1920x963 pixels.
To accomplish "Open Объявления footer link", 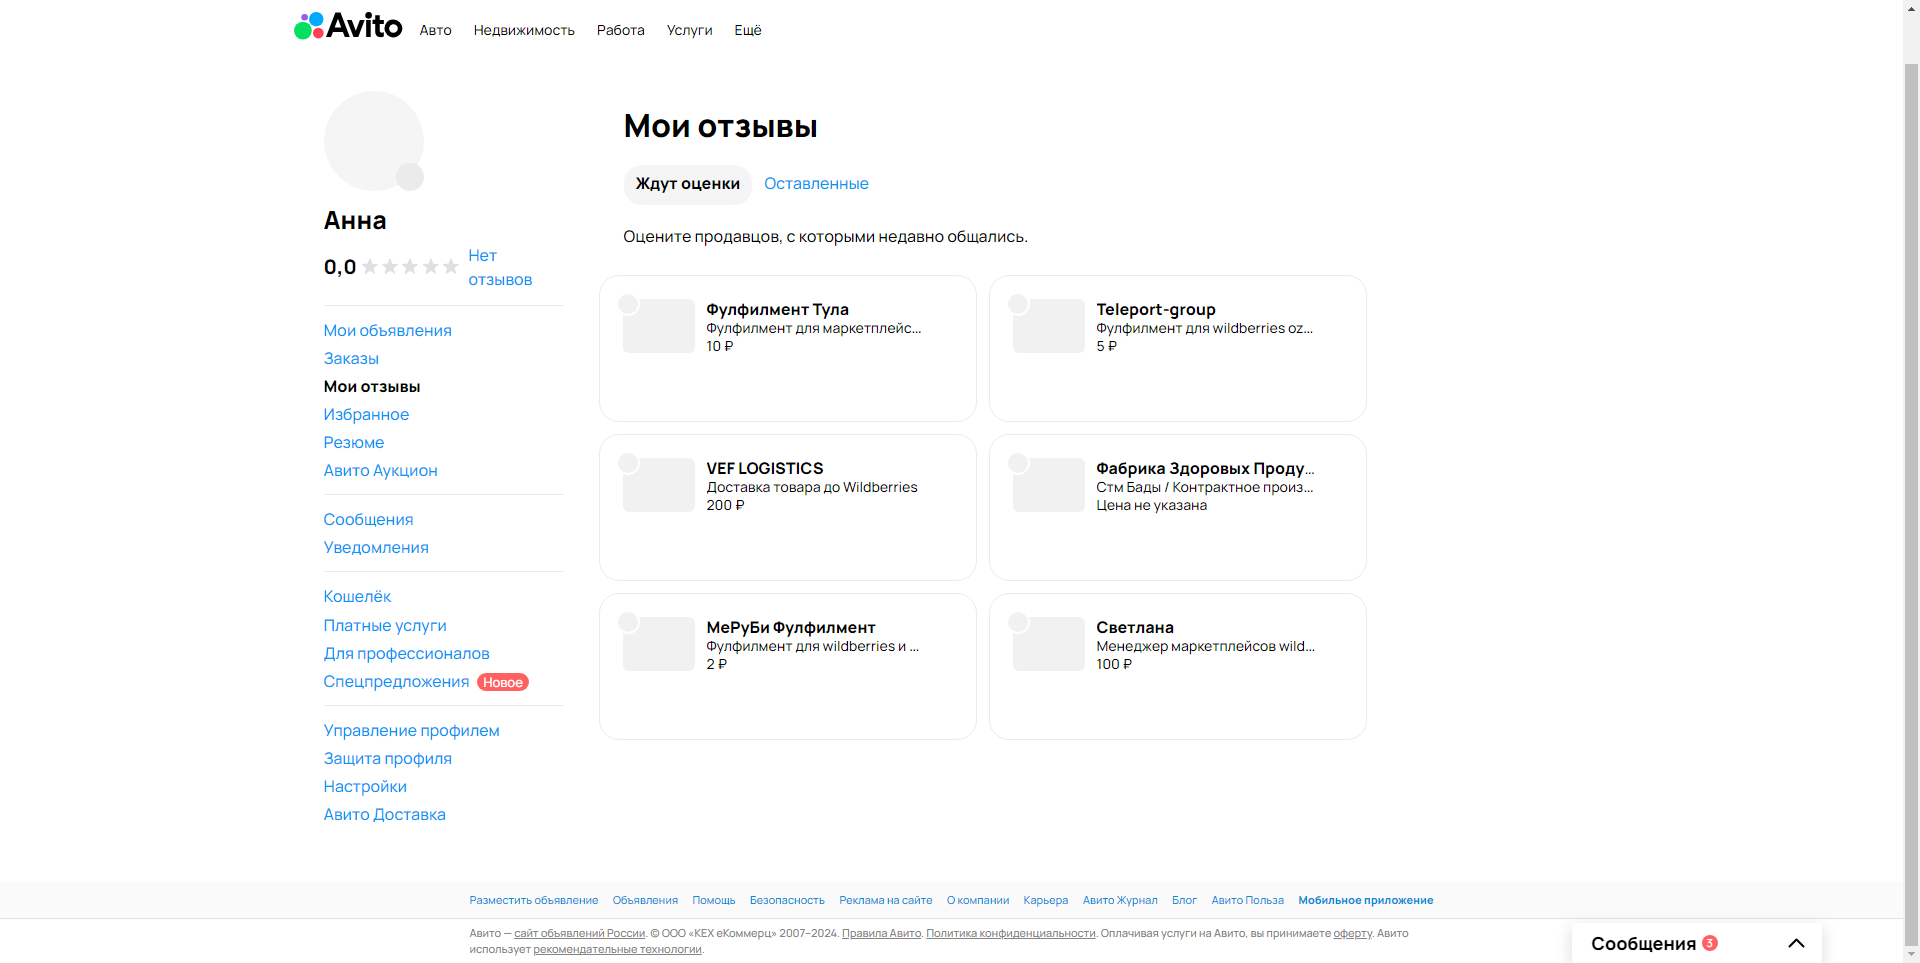I will click(645, 901).
